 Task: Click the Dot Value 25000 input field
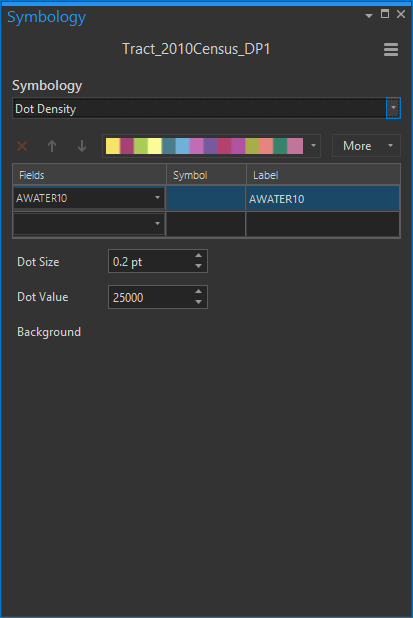pyautogui.click(x=151, y=297)
